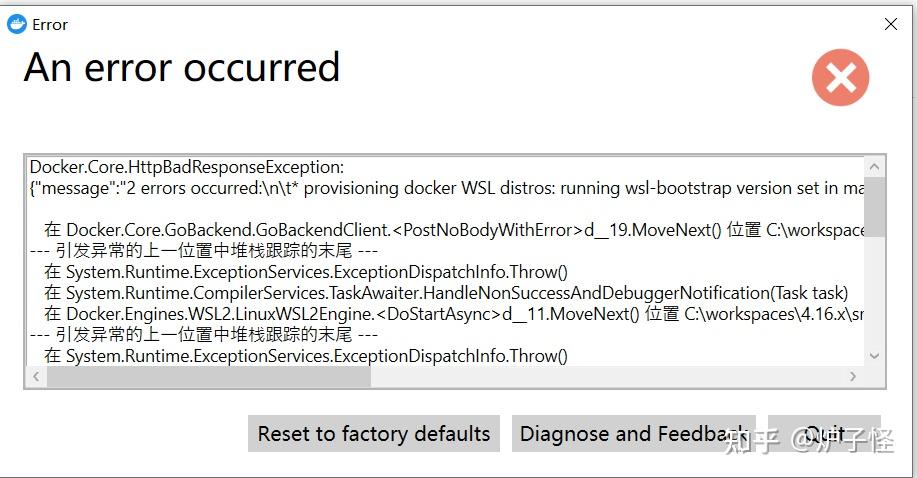Click the "message" JSON line in the log

[447, 188]
